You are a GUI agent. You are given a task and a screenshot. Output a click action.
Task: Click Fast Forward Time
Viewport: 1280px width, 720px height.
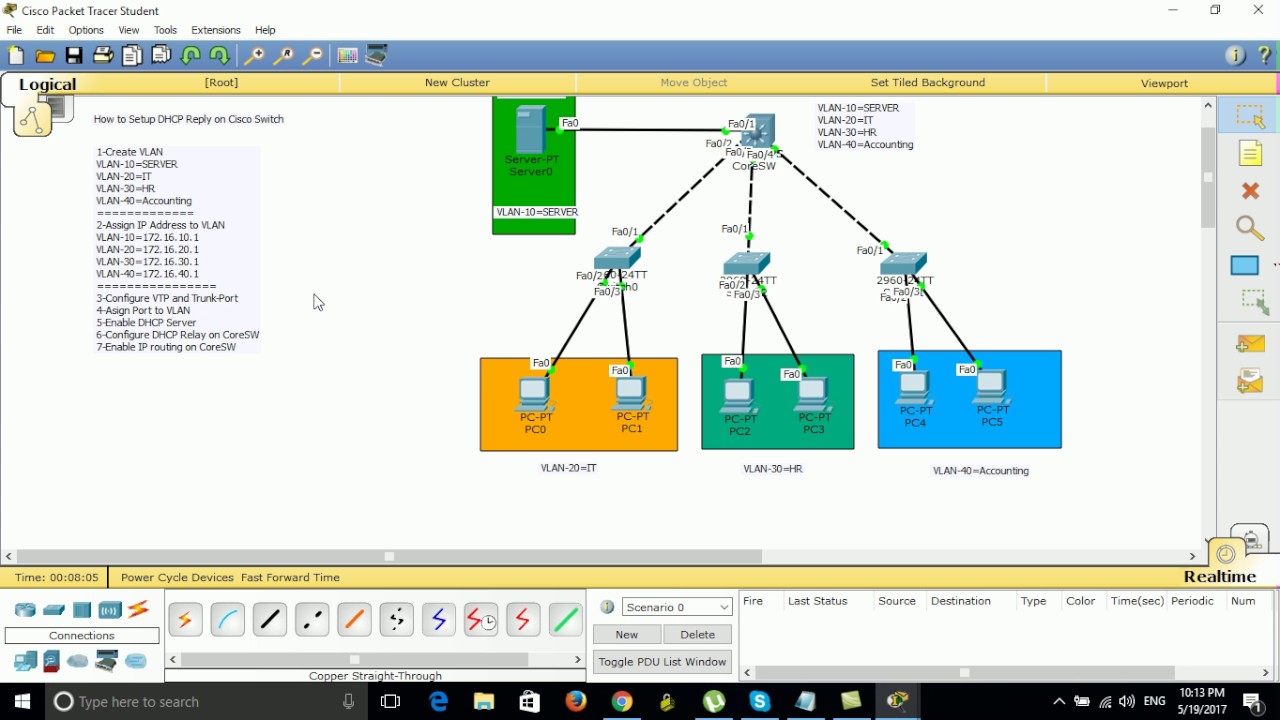(x=290, y=577)
